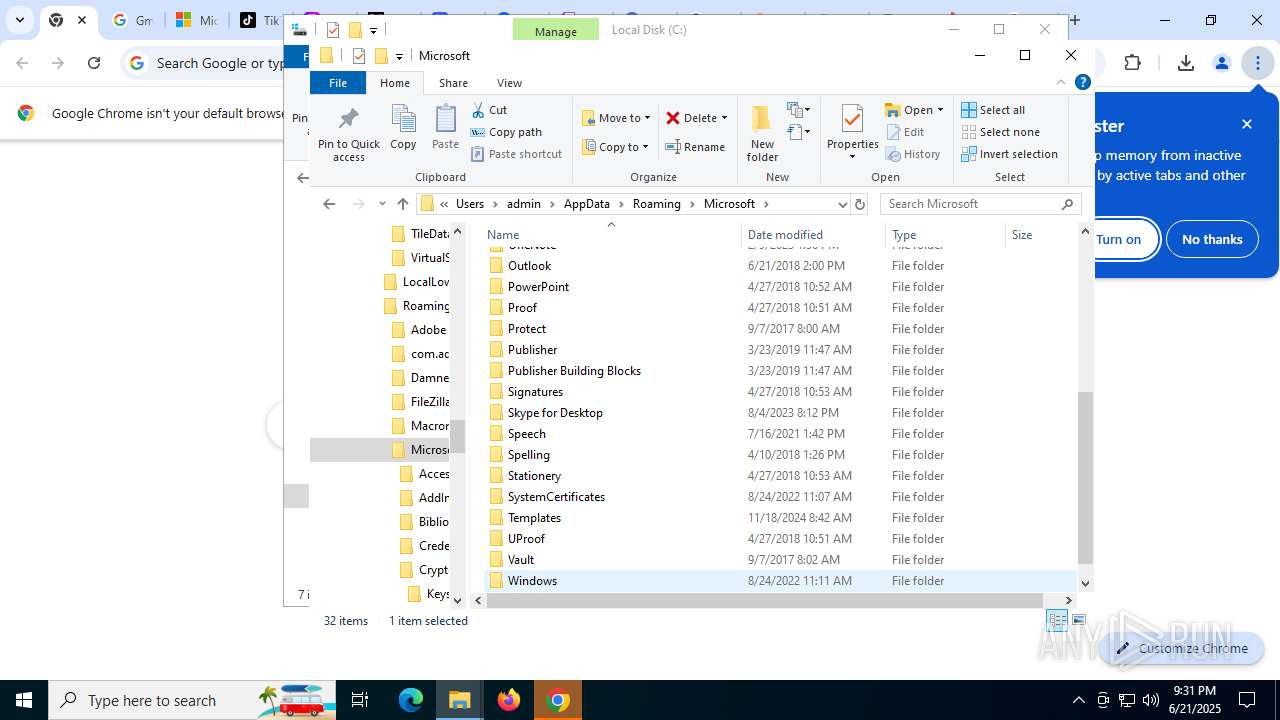Go back using Explorer back arrow
The width and height of the screenshot is (1280, 720).
pyautogui.click(x=329, y=204)
